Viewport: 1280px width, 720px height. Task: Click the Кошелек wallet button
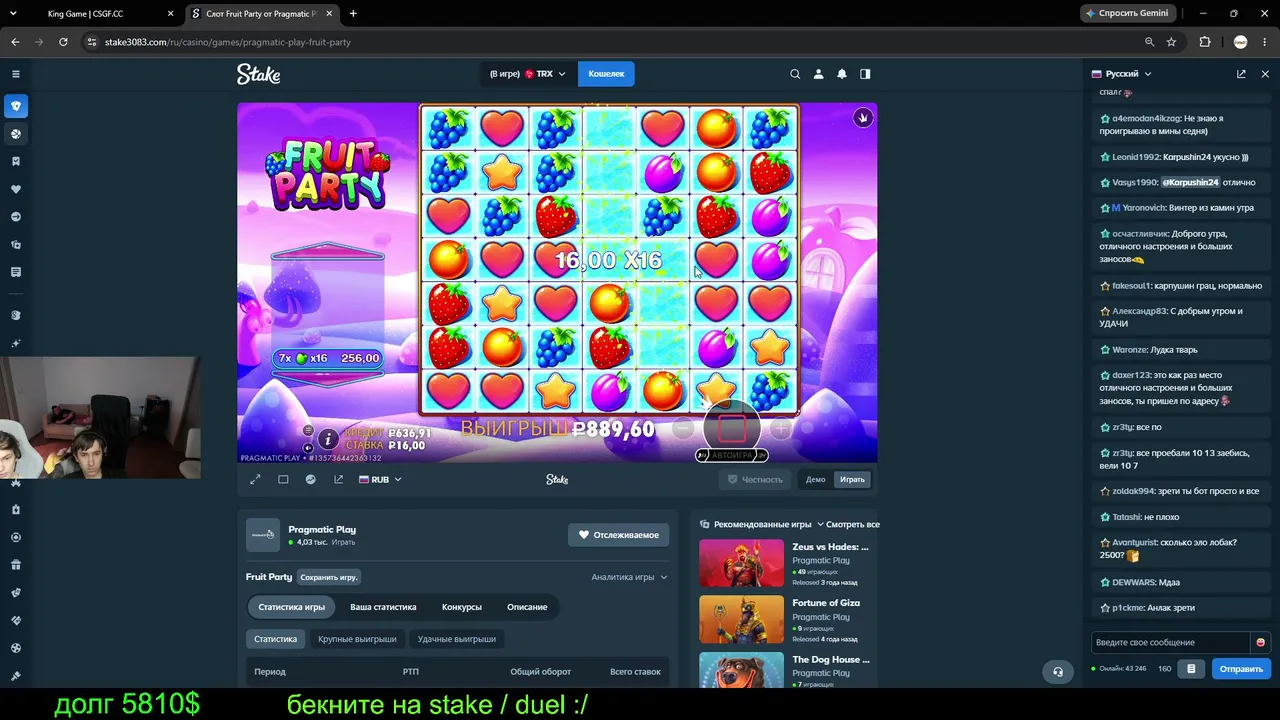[x=606, y=74]
